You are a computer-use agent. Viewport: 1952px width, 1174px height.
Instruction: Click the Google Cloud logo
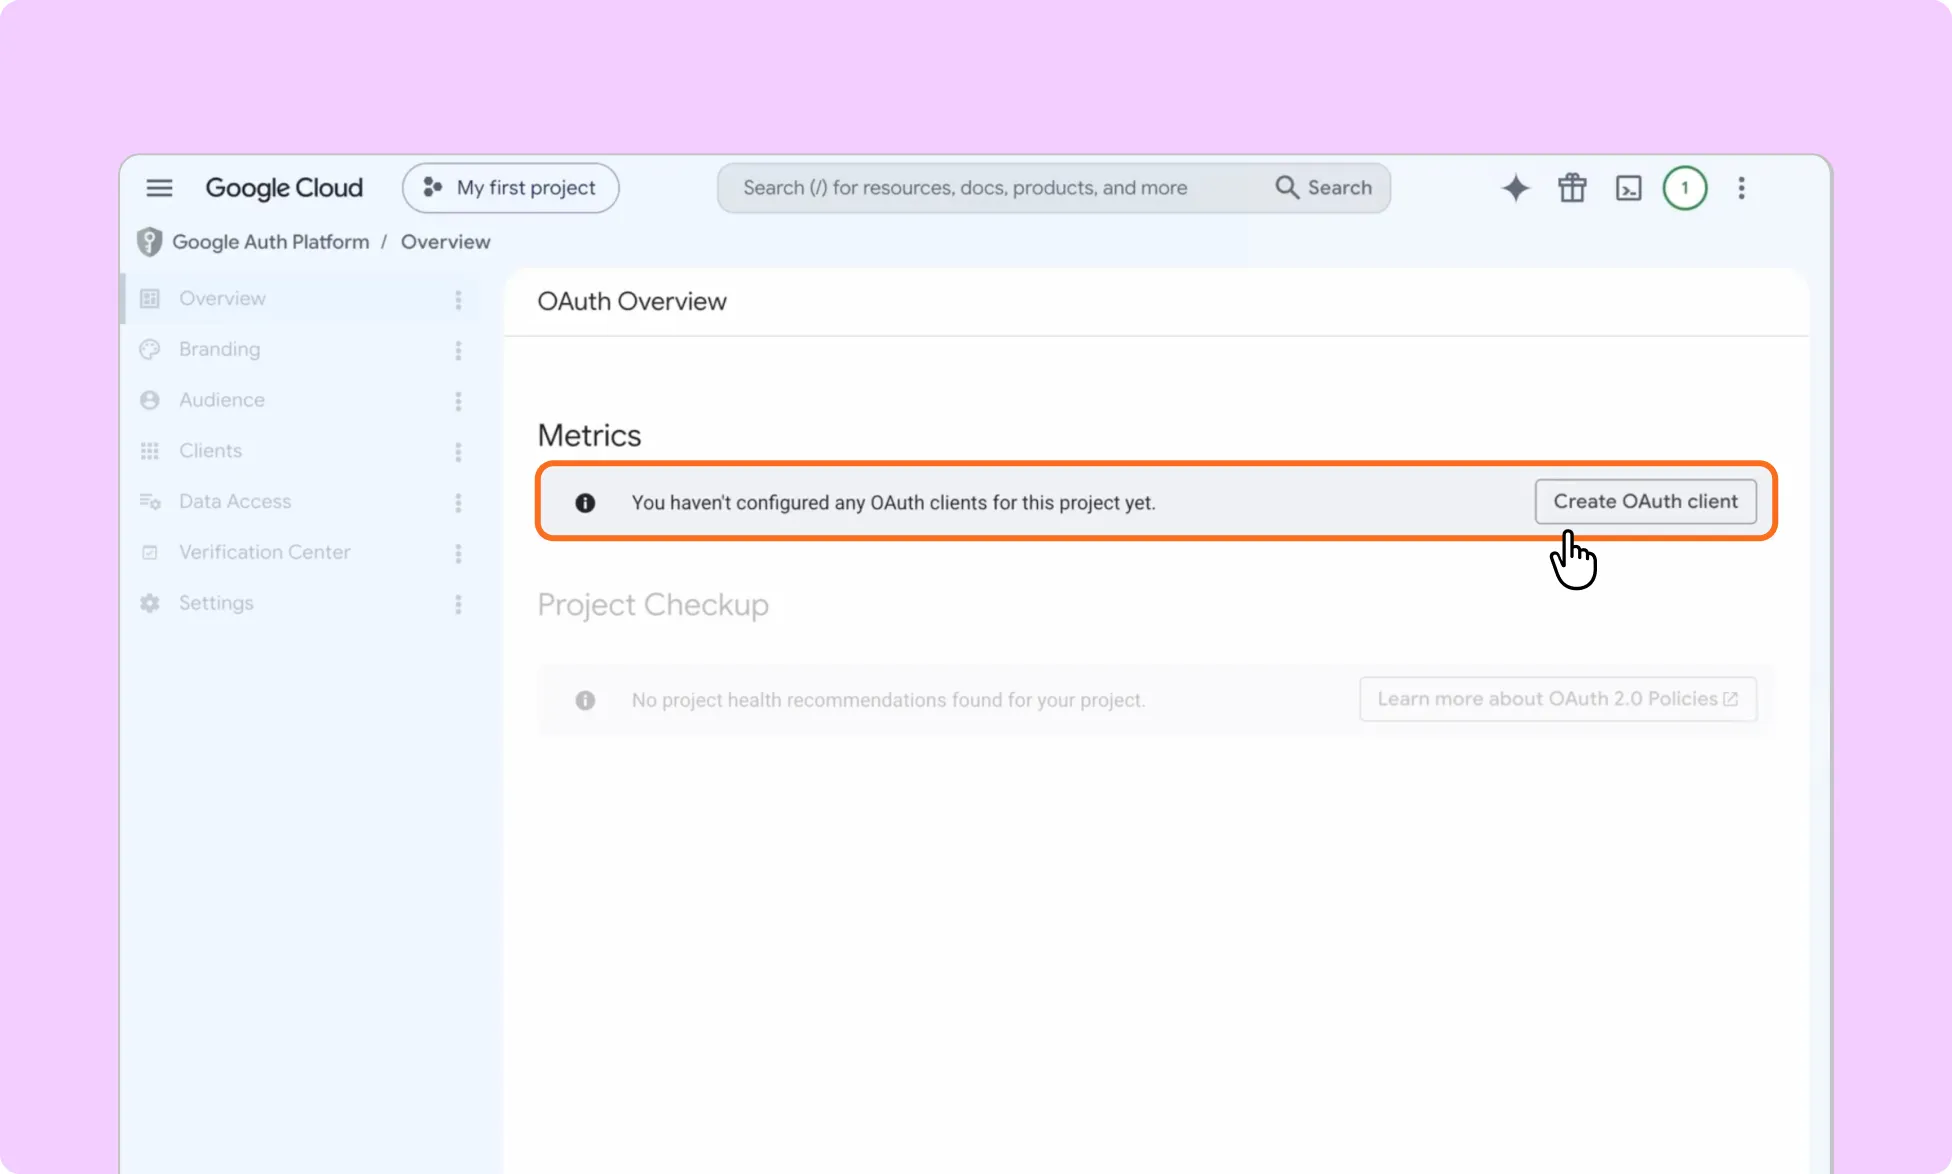click(x=284, y=188)
